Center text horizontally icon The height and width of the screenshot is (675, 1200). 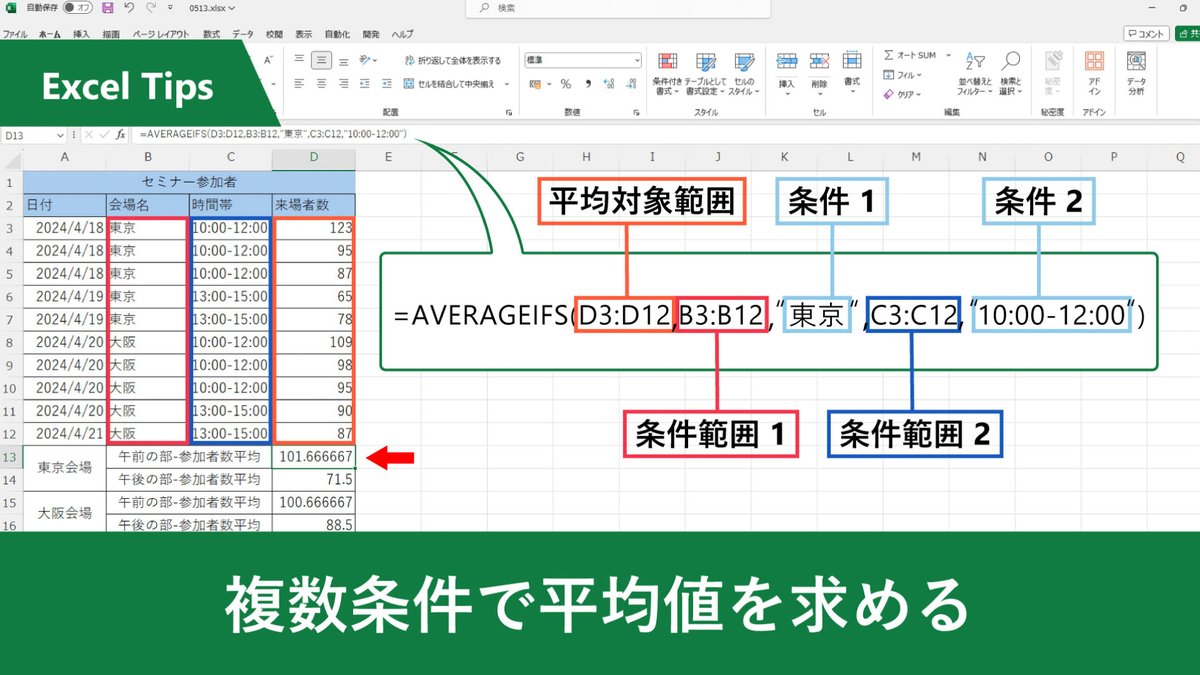tap(321, 85)
